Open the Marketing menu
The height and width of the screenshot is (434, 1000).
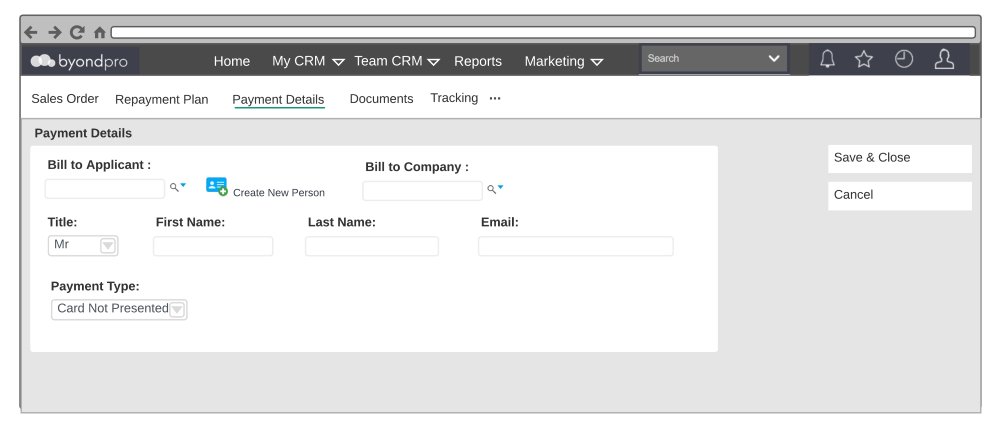[563, 61]
